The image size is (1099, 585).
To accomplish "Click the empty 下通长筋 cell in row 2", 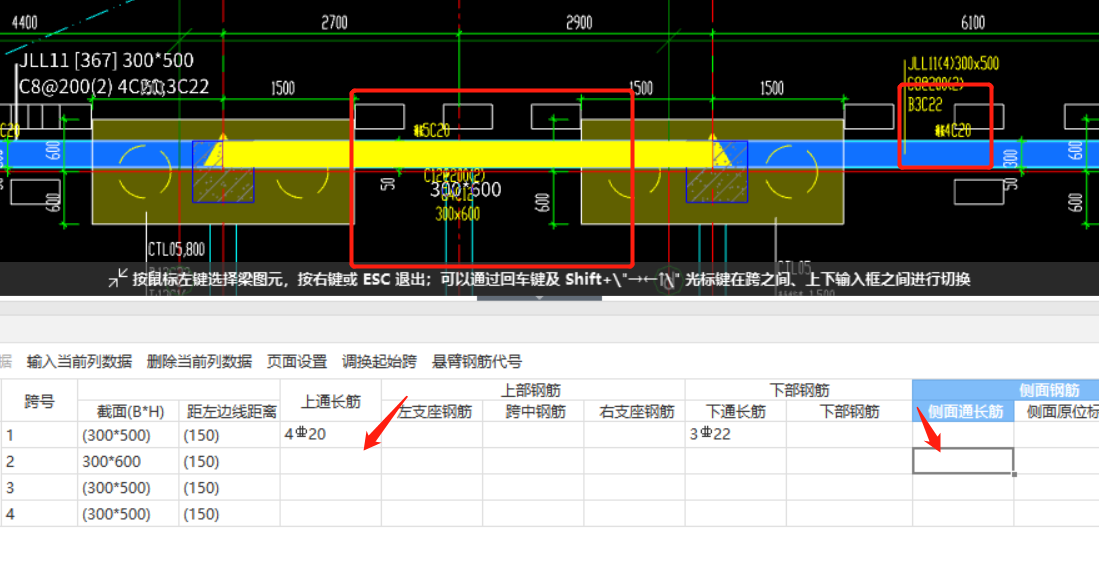I will pyautogui.click(x=735, y=461).
